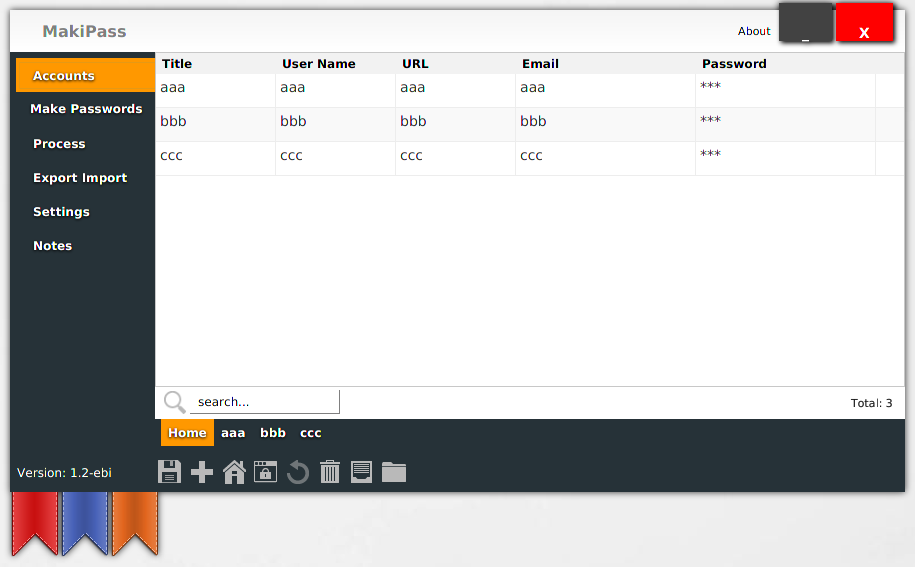Click the bbb User Name cell

tap(336, 124)
